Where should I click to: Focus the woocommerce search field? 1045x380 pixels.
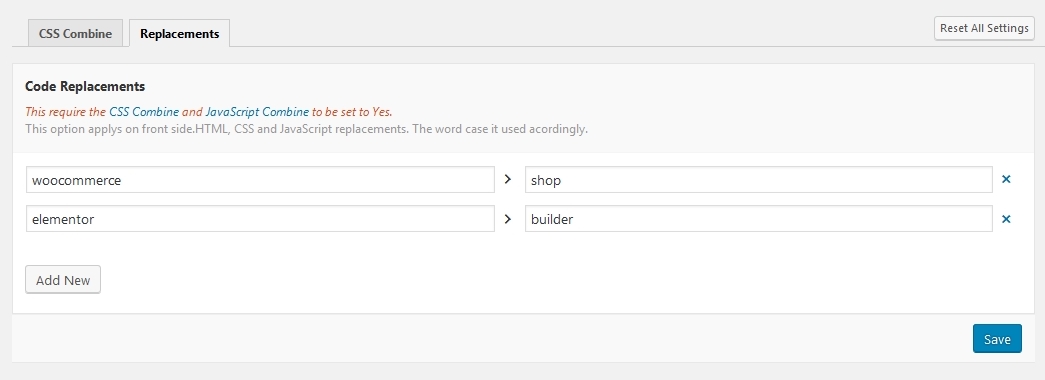(x=260, y=179)
